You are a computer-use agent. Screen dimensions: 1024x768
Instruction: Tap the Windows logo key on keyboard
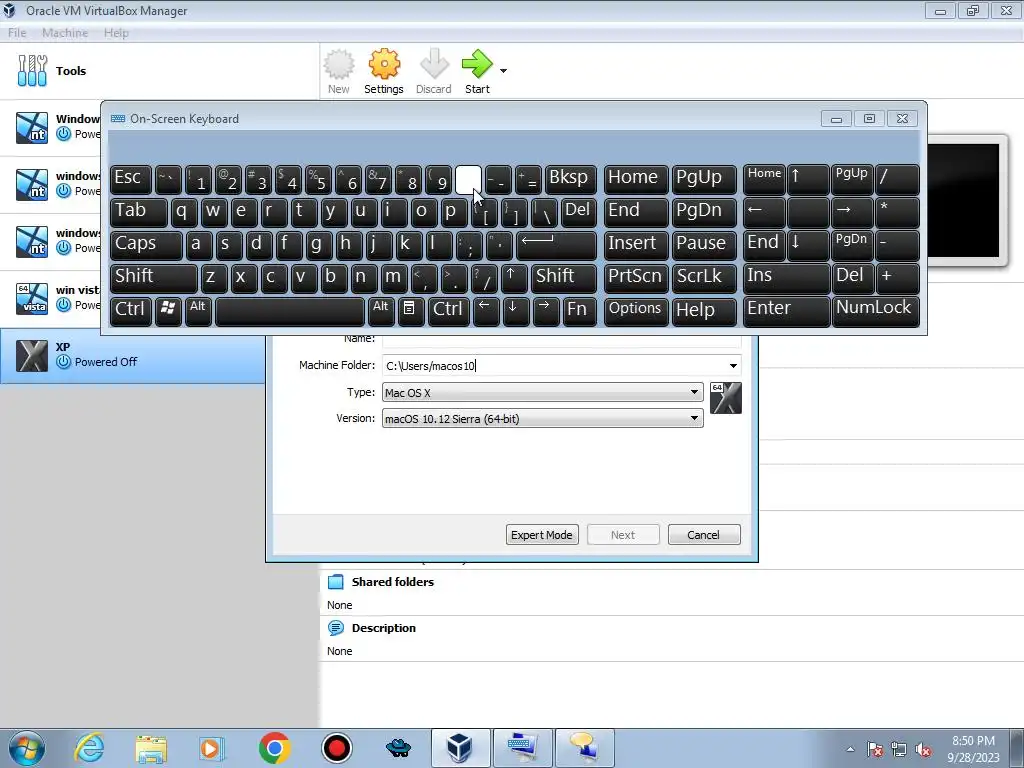[168, 311]
